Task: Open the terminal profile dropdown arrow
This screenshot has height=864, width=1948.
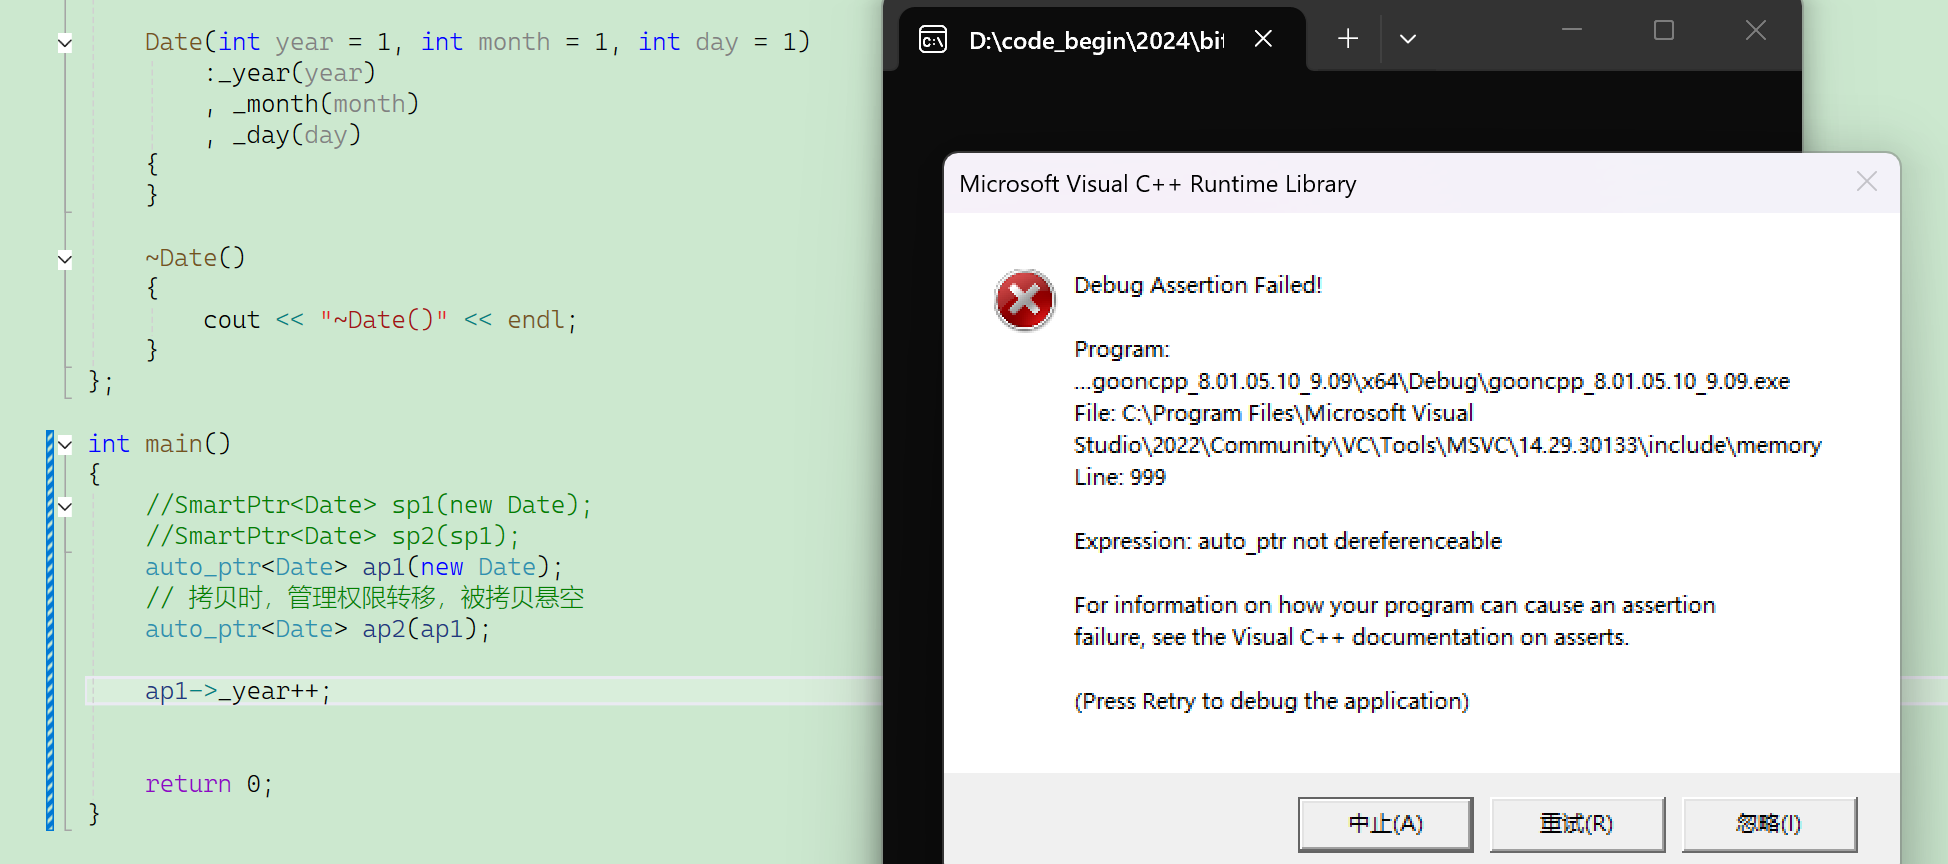Action: pos(1408,39)
